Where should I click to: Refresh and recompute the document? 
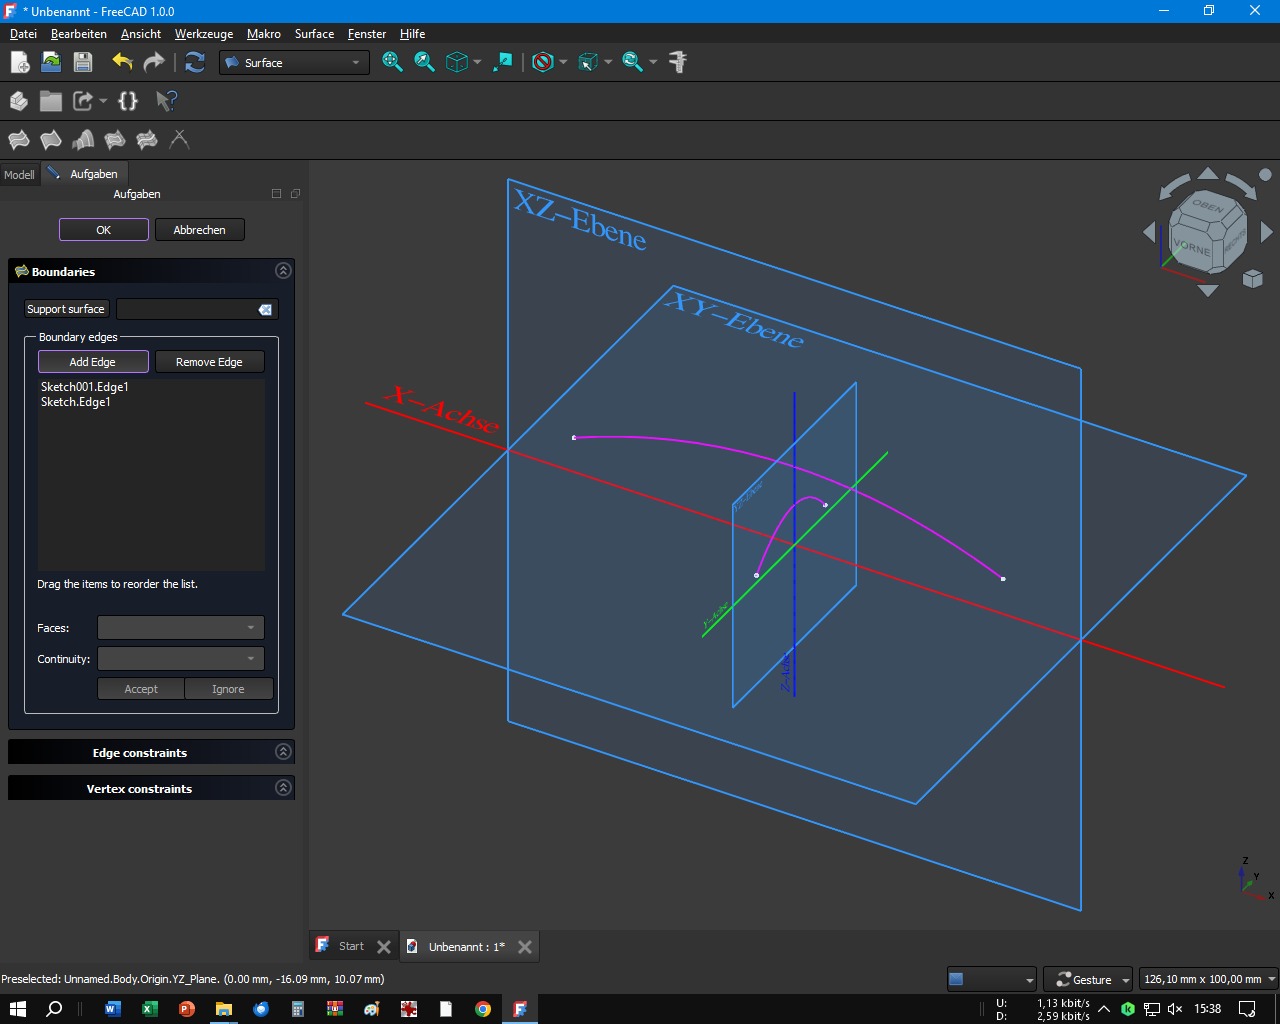(x=195, y=62)
